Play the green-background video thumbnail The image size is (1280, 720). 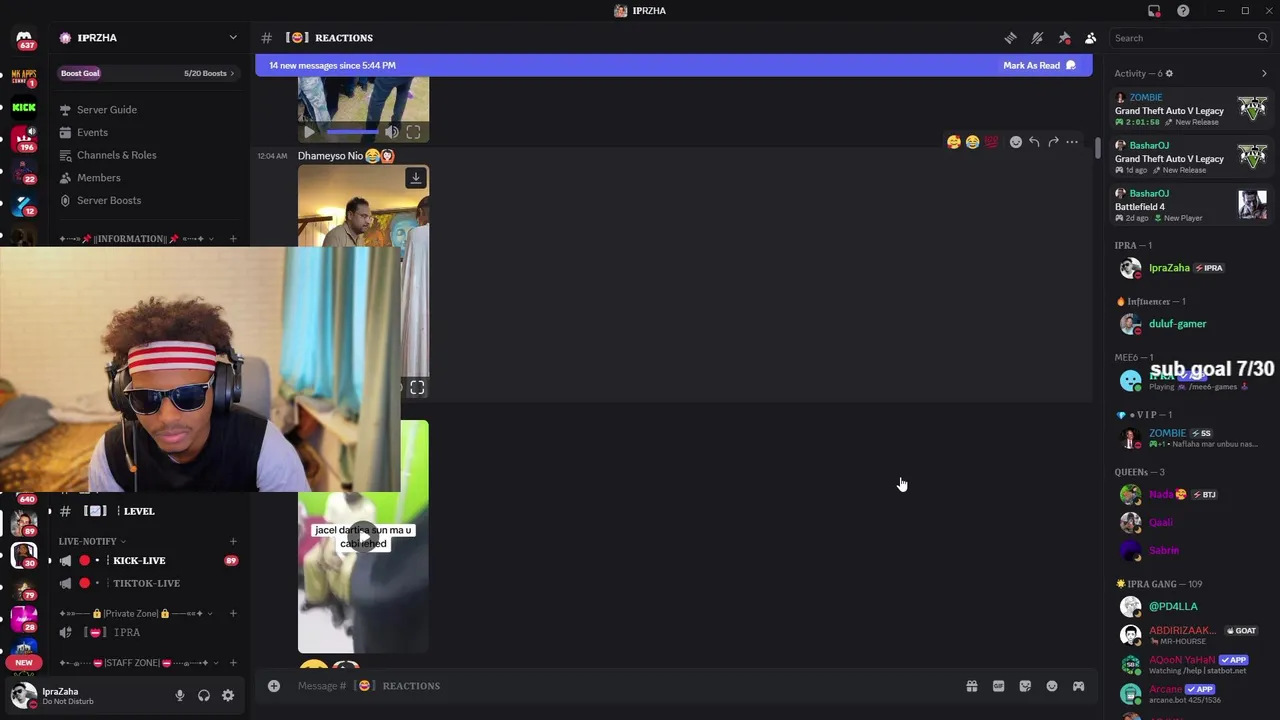[x=363, y=536]
